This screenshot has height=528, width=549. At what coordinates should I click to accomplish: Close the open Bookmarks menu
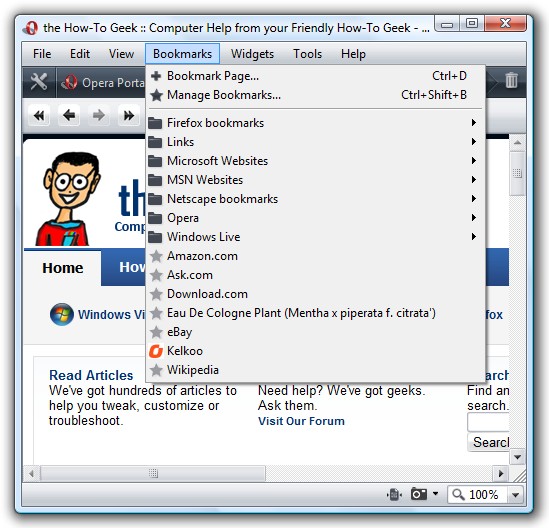point(182,54)
